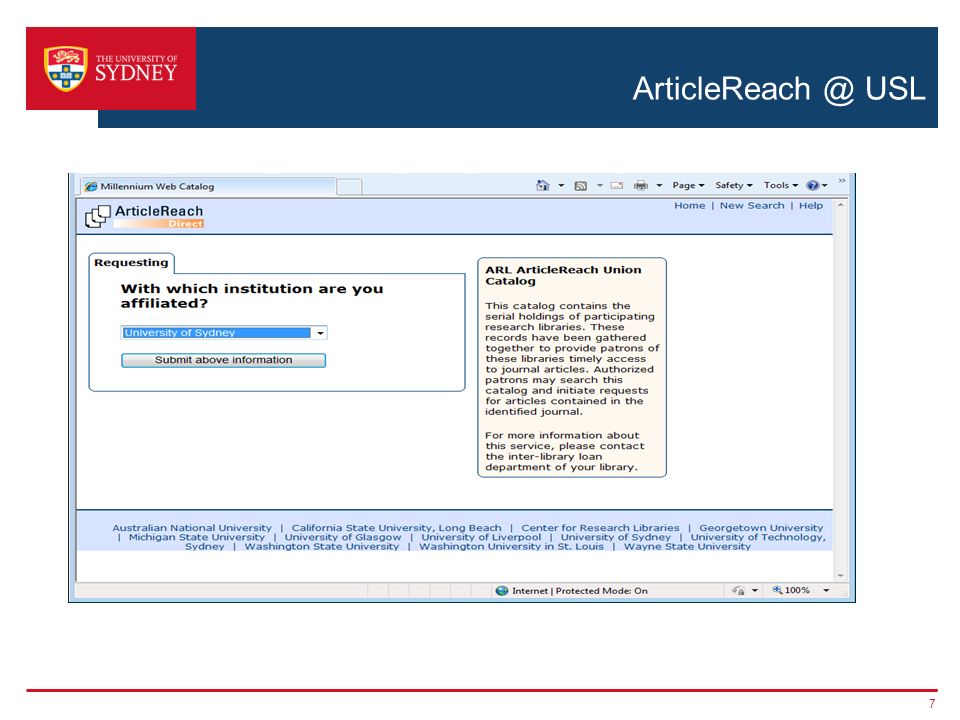
Task: Open the Tools menu
Action: pos(781,186)
